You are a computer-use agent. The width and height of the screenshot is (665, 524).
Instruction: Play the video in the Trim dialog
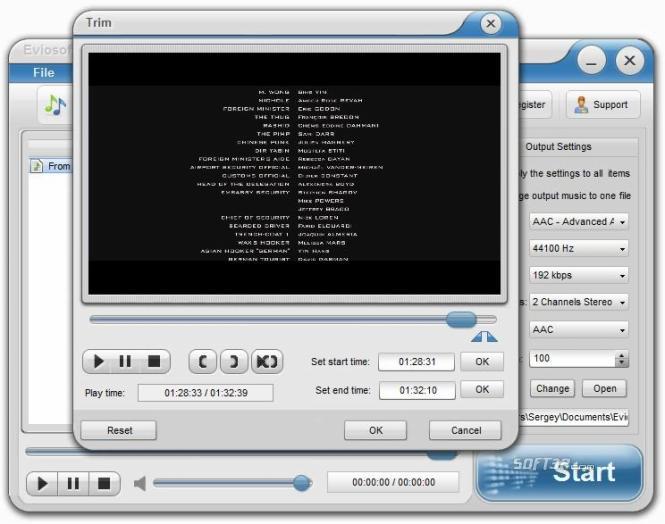98,362
